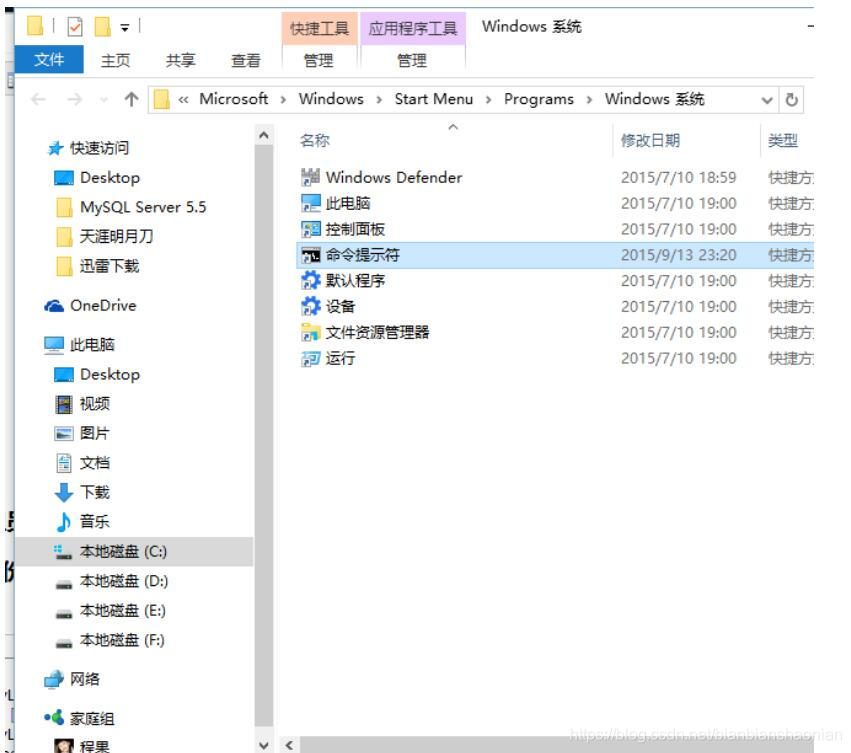
Task: Select 本地磁盘 (C:) drive
Action: [134, 552]
